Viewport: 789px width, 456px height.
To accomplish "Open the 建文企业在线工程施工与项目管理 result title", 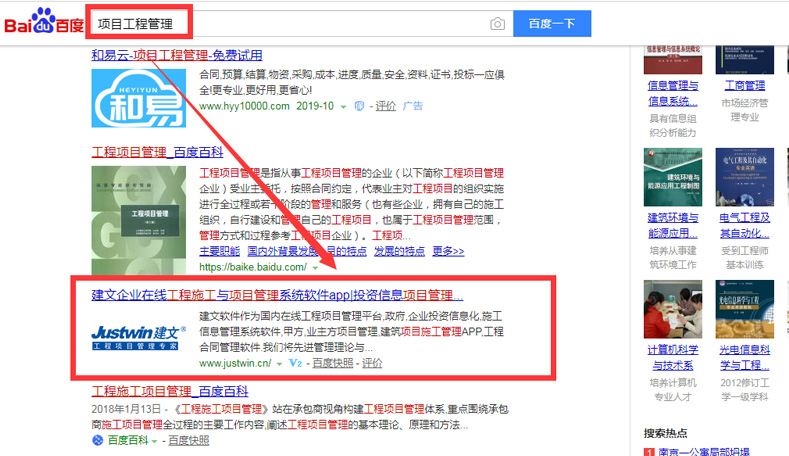I will [x=277, y=295].
